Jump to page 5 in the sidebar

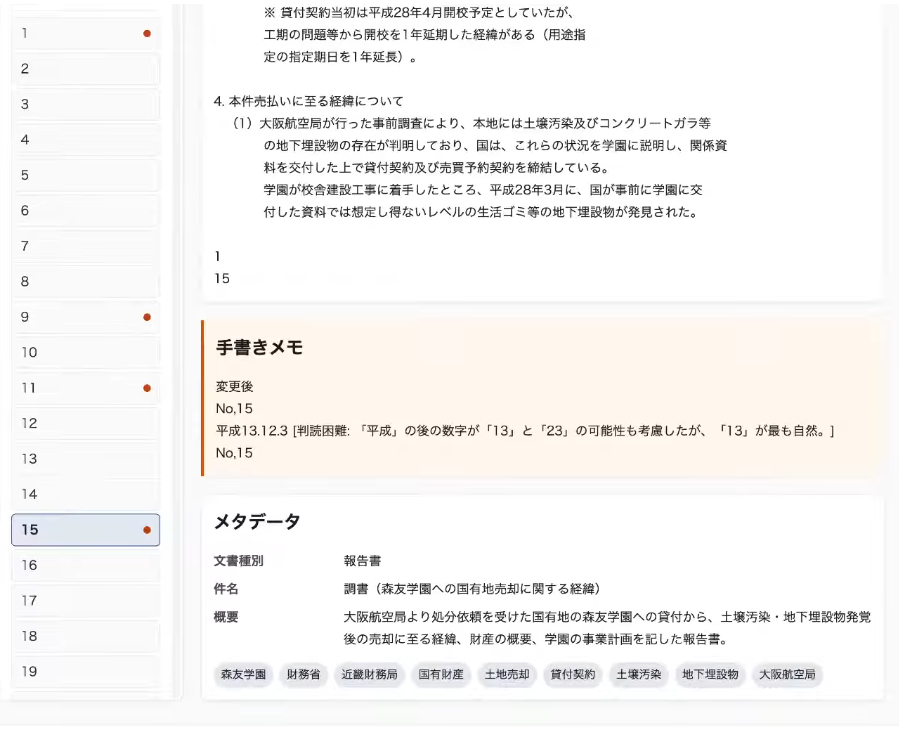pos(85,175)
